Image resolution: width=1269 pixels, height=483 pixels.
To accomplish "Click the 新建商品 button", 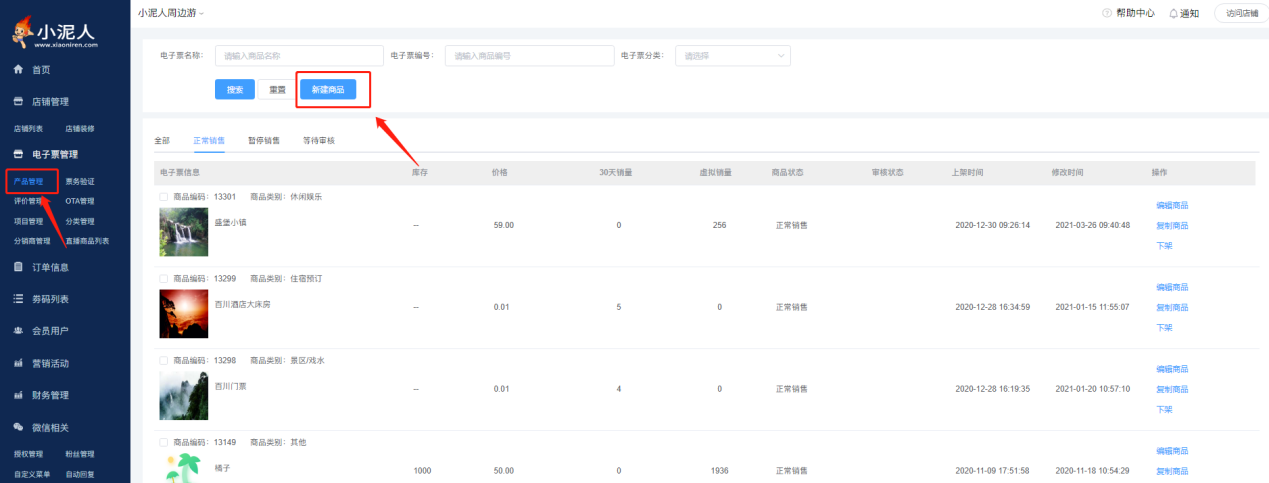I will [x=328, y=90].
